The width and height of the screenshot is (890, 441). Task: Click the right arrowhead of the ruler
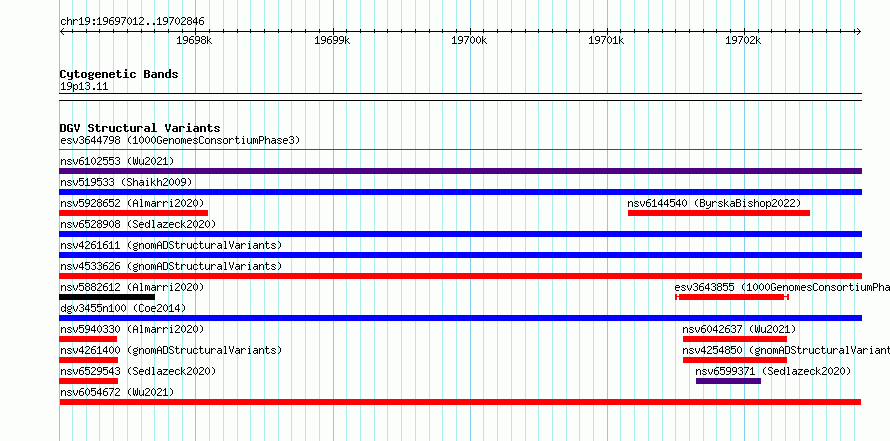point(858,32)
